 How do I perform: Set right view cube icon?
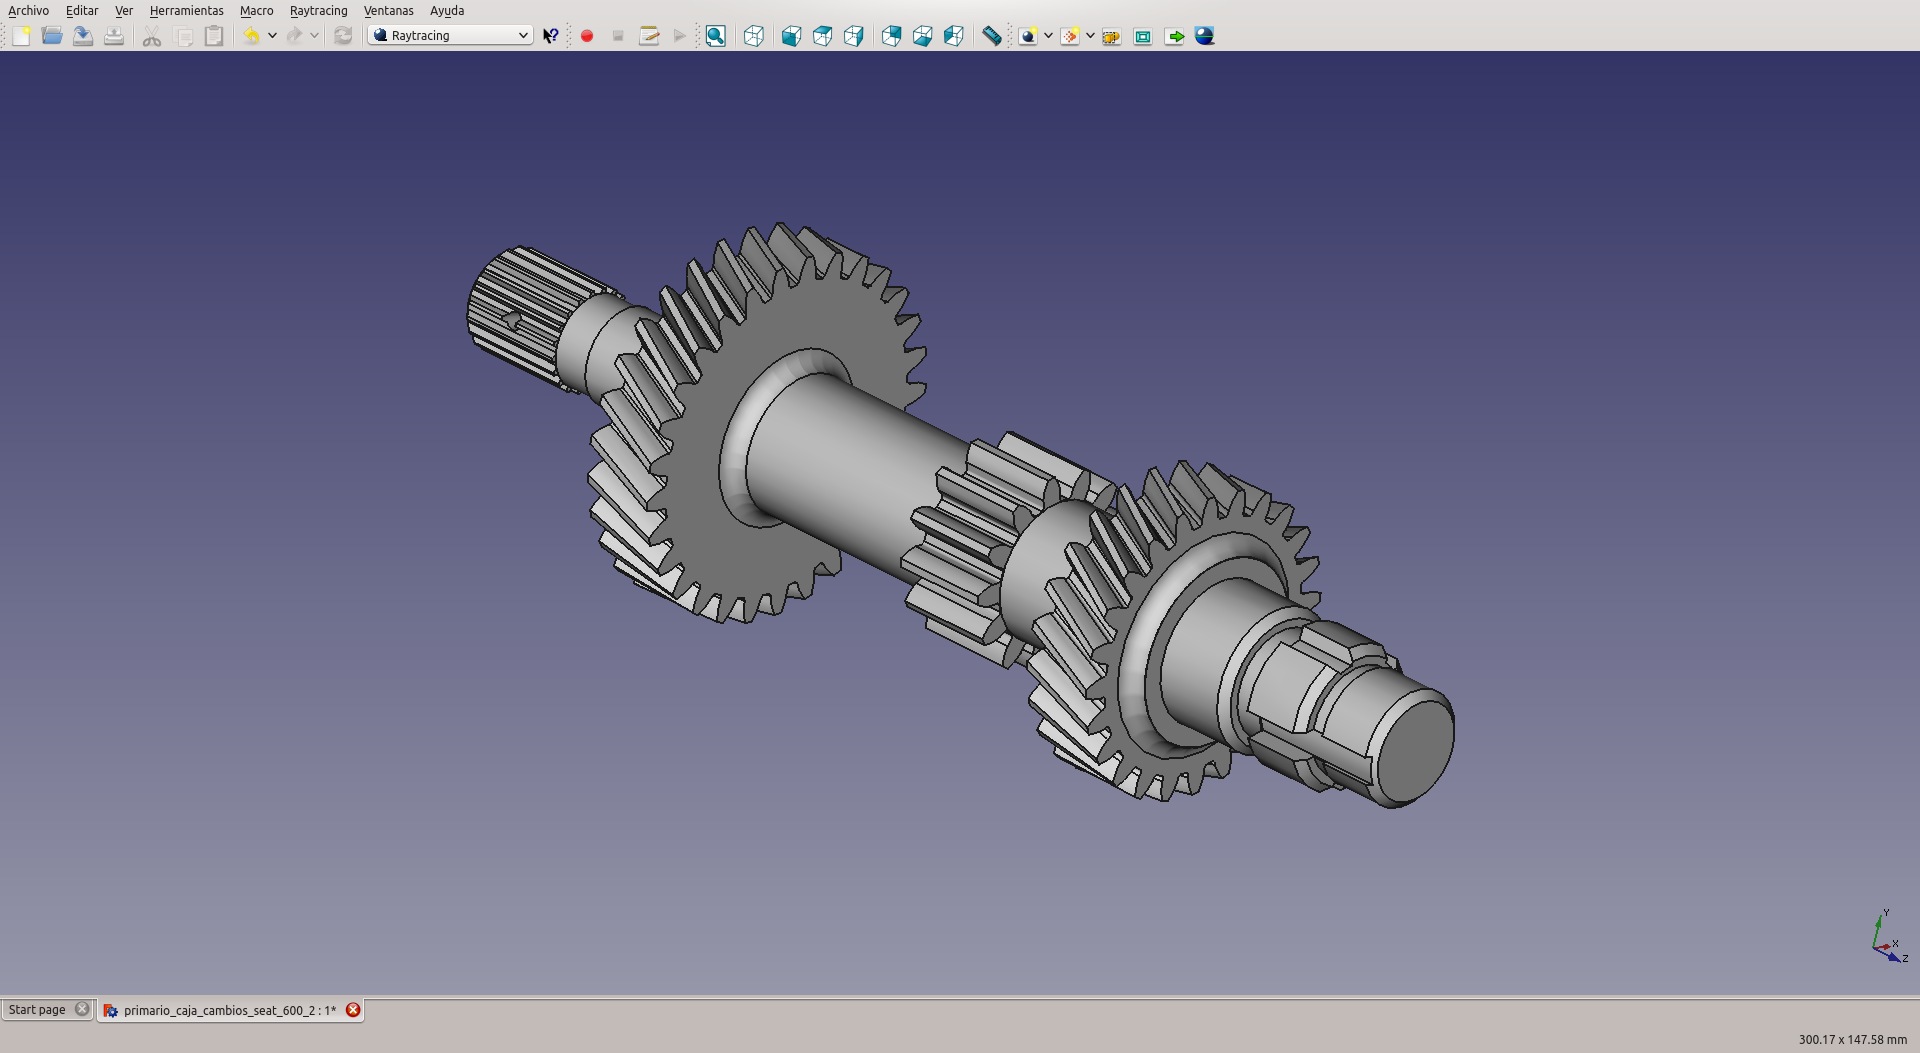(x=853, y=36)
